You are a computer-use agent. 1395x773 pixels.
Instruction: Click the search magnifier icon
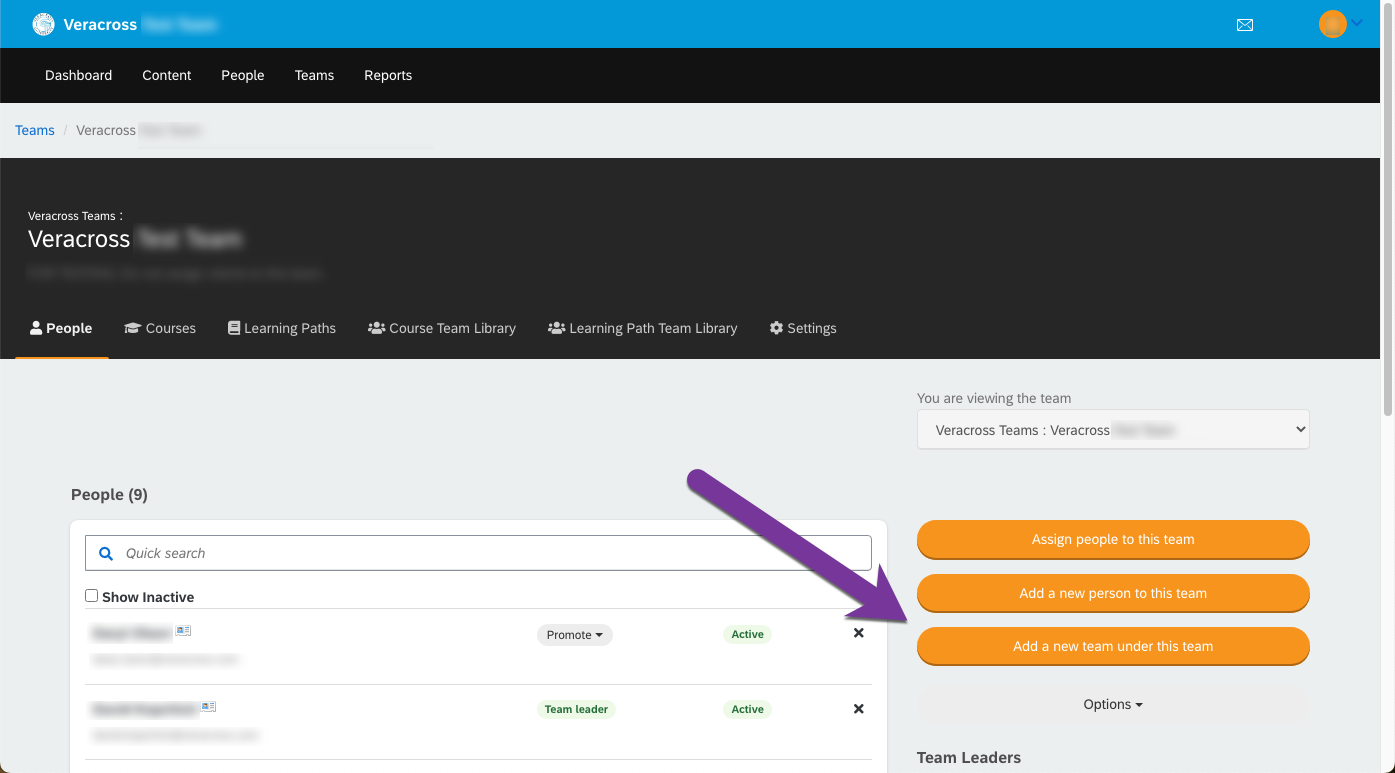pos(106,553)
